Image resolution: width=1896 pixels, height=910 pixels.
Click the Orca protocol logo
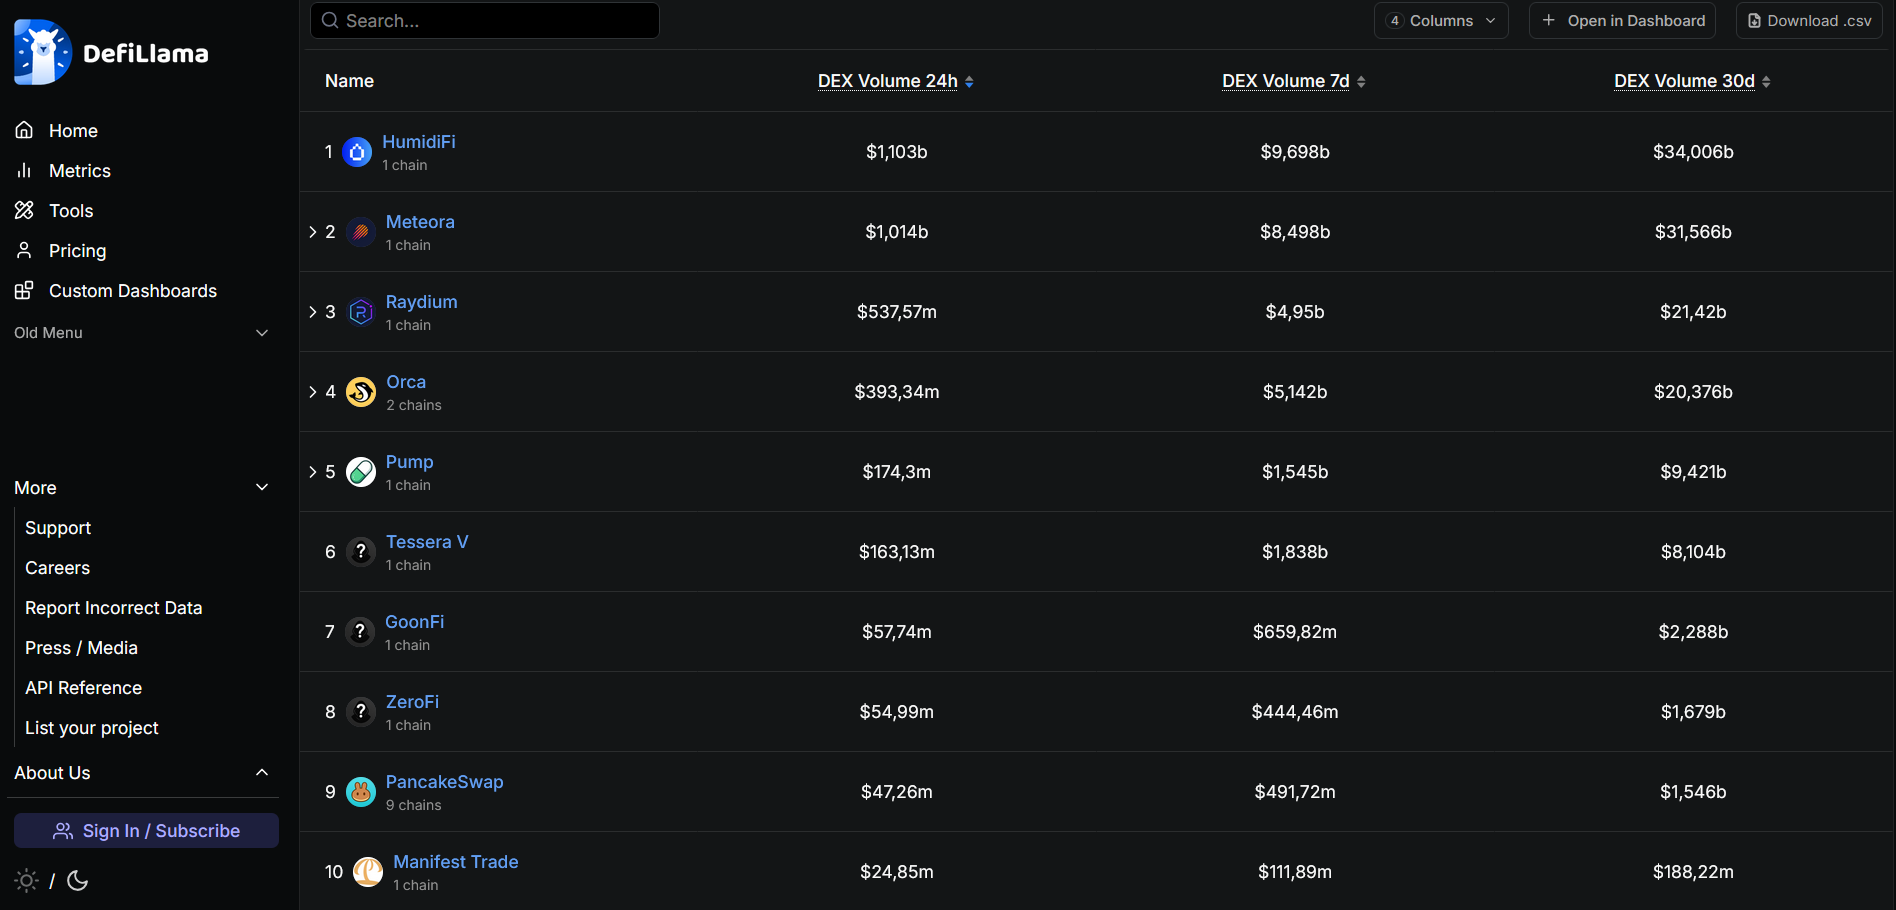[x=360, y=392]
